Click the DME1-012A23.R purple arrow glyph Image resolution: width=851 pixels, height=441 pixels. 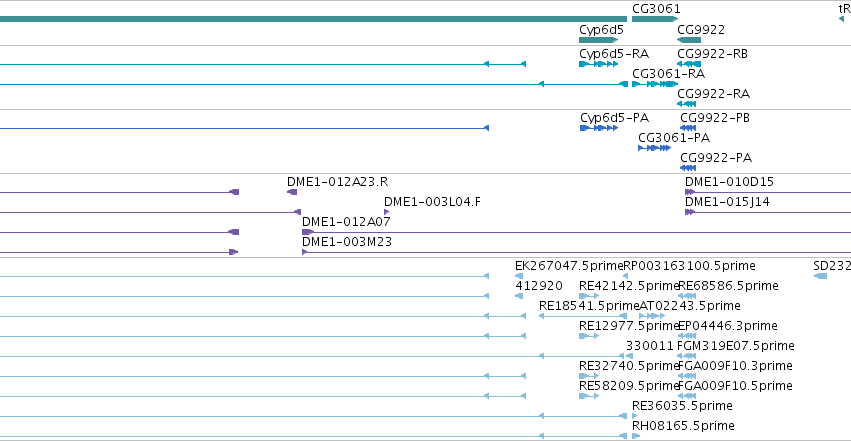click(292, 192)
